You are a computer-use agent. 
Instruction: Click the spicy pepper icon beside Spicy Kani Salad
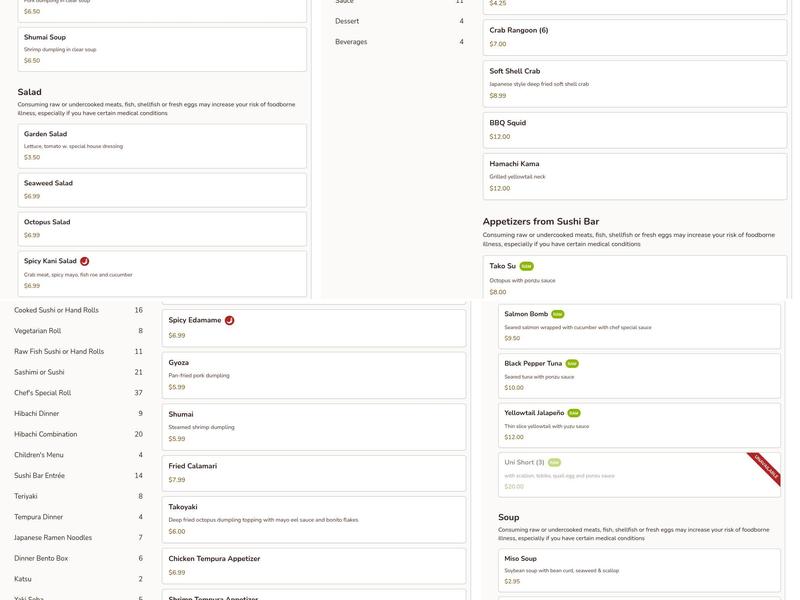pyautogui.click(x=85, y=261)
